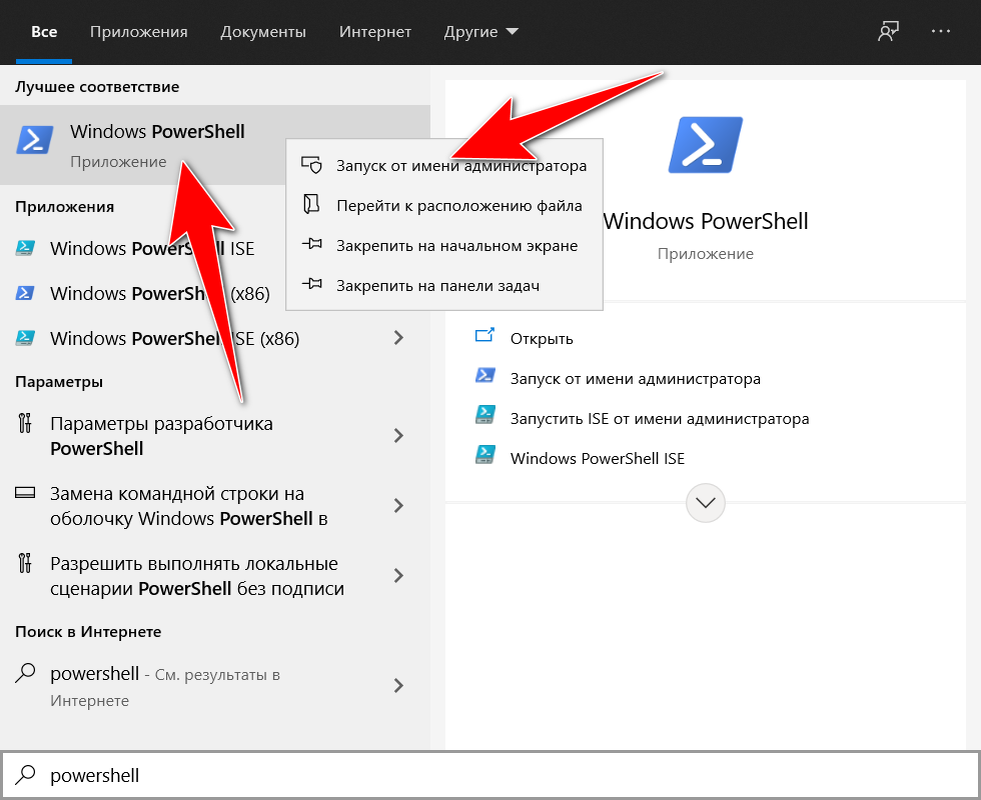This screenshot has height=800, width=981.
Task: Open powershell web search result
Action: 215,686
